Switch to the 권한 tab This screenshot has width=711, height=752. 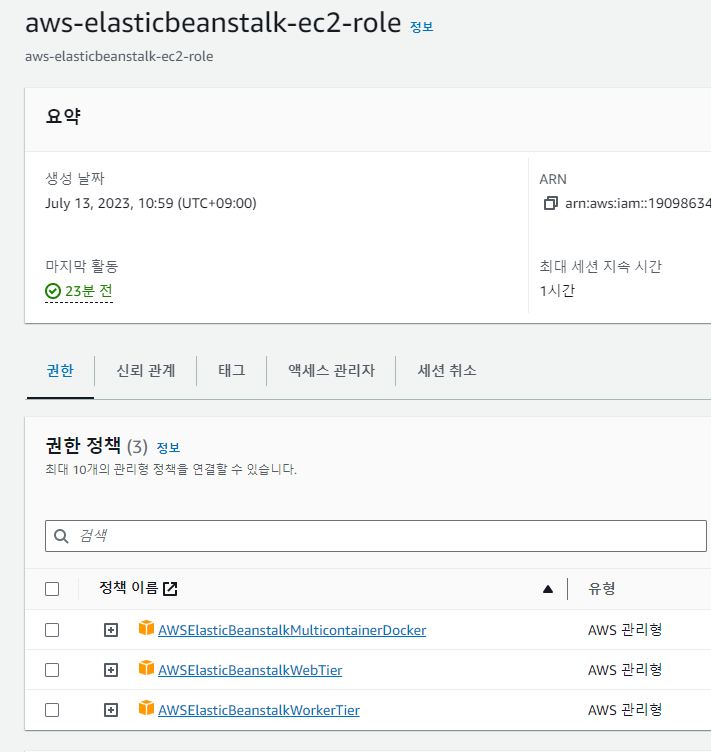tap(60, 370)
